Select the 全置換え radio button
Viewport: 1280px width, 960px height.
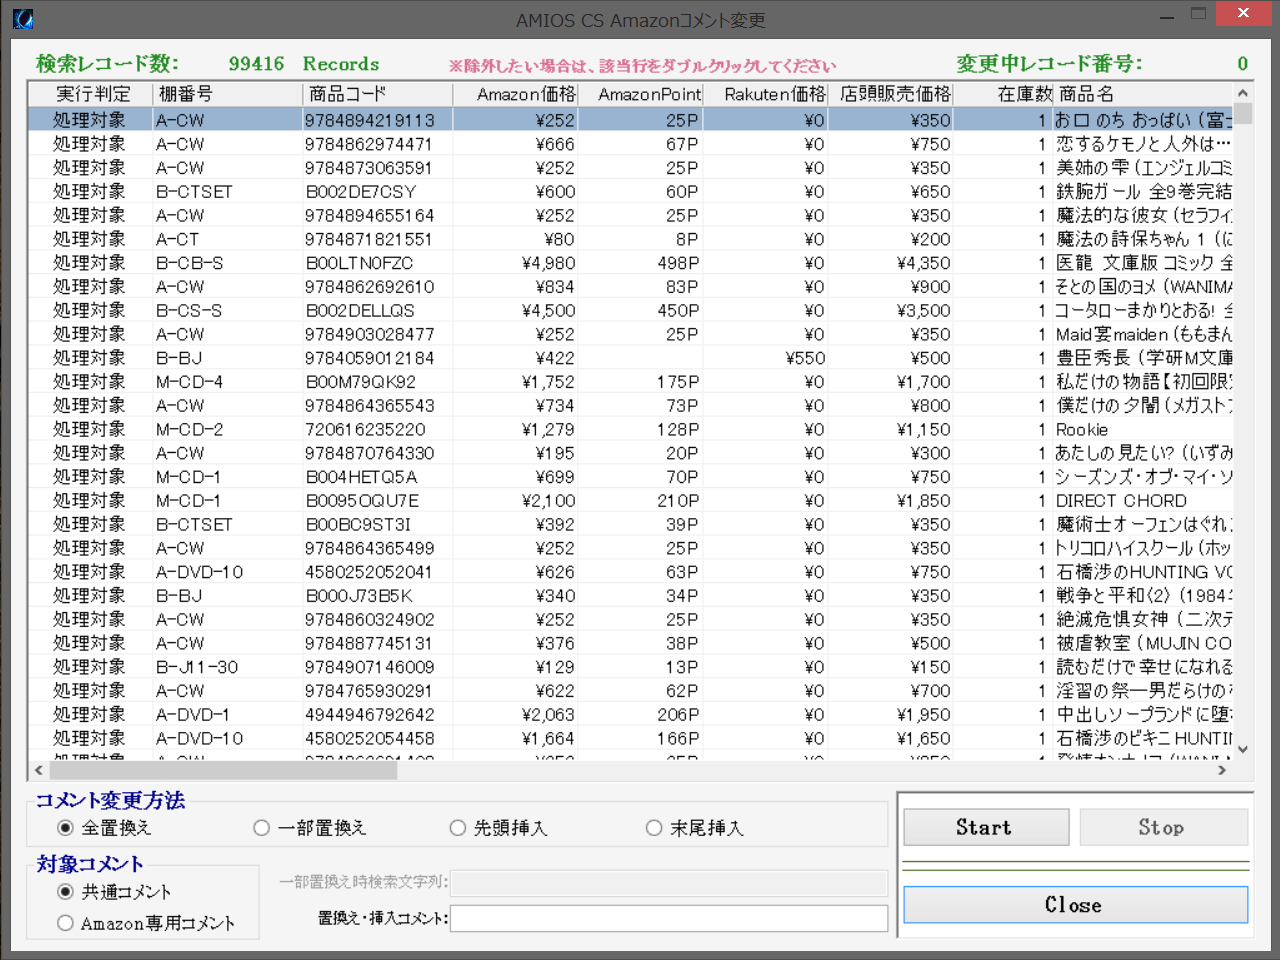pyautogui.click(x=66, y=828)
